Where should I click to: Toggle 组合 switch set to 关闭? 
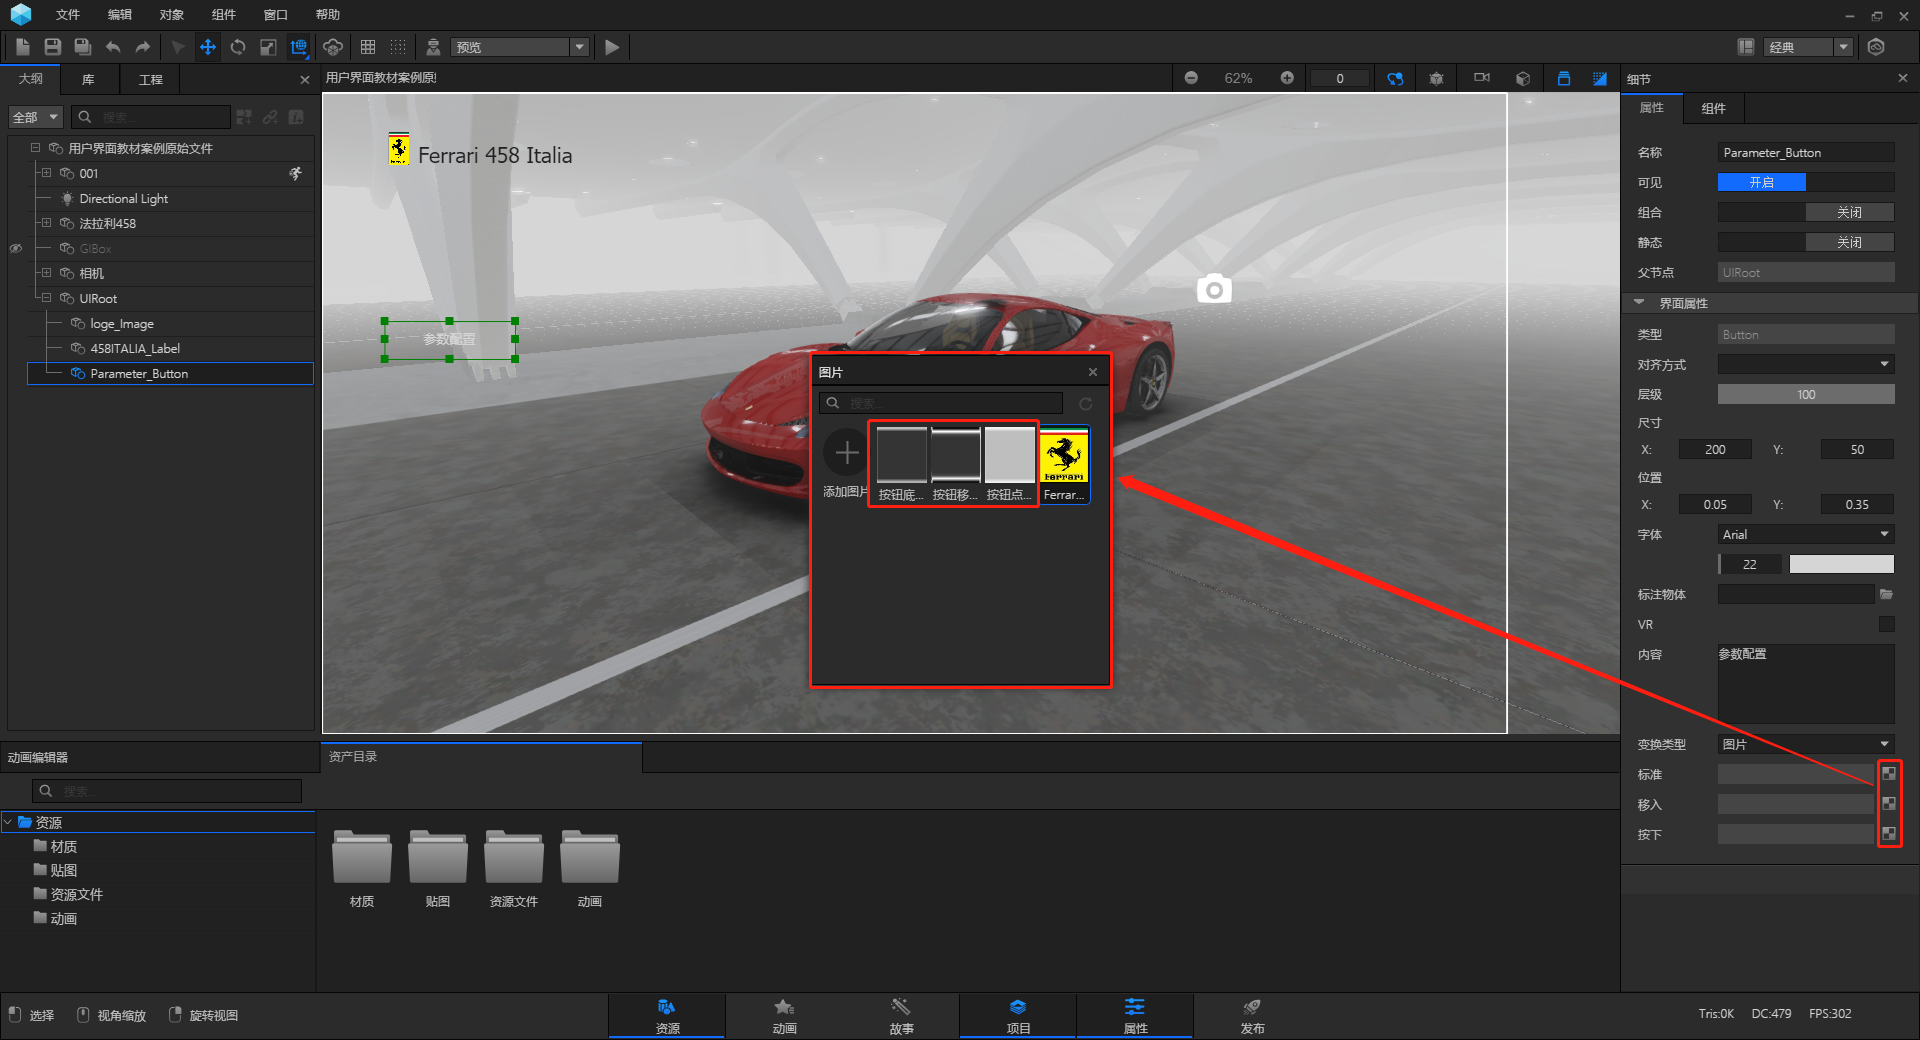tap(1806, 212)
